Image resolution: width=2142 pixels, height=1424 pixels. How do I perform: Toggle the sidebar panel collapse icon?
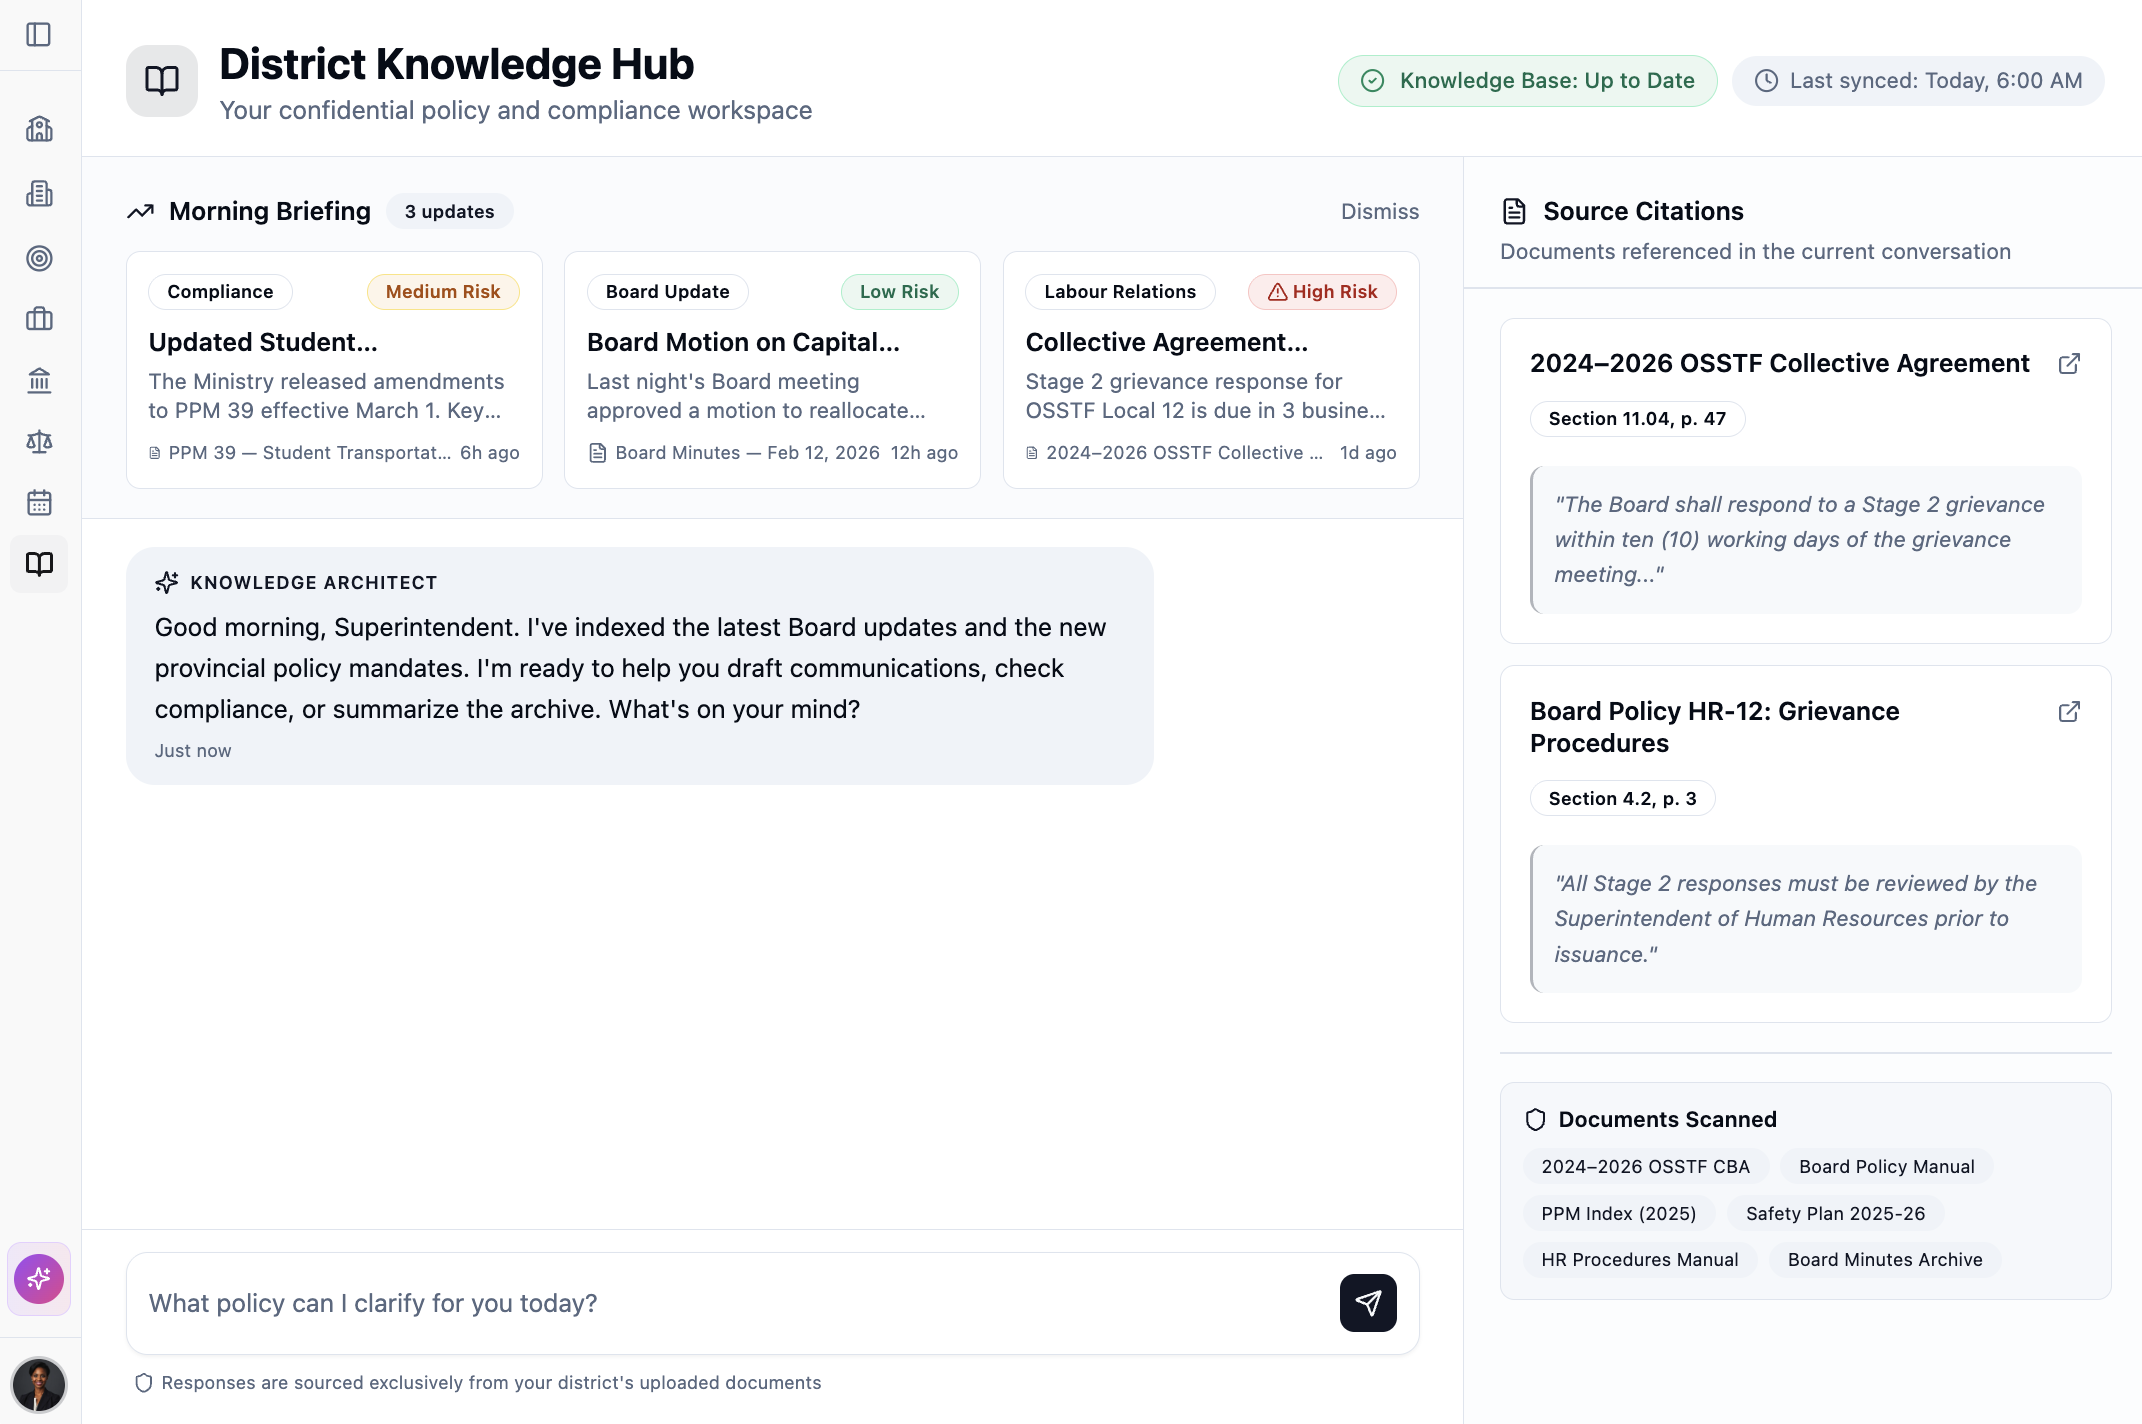click(39, 34)
